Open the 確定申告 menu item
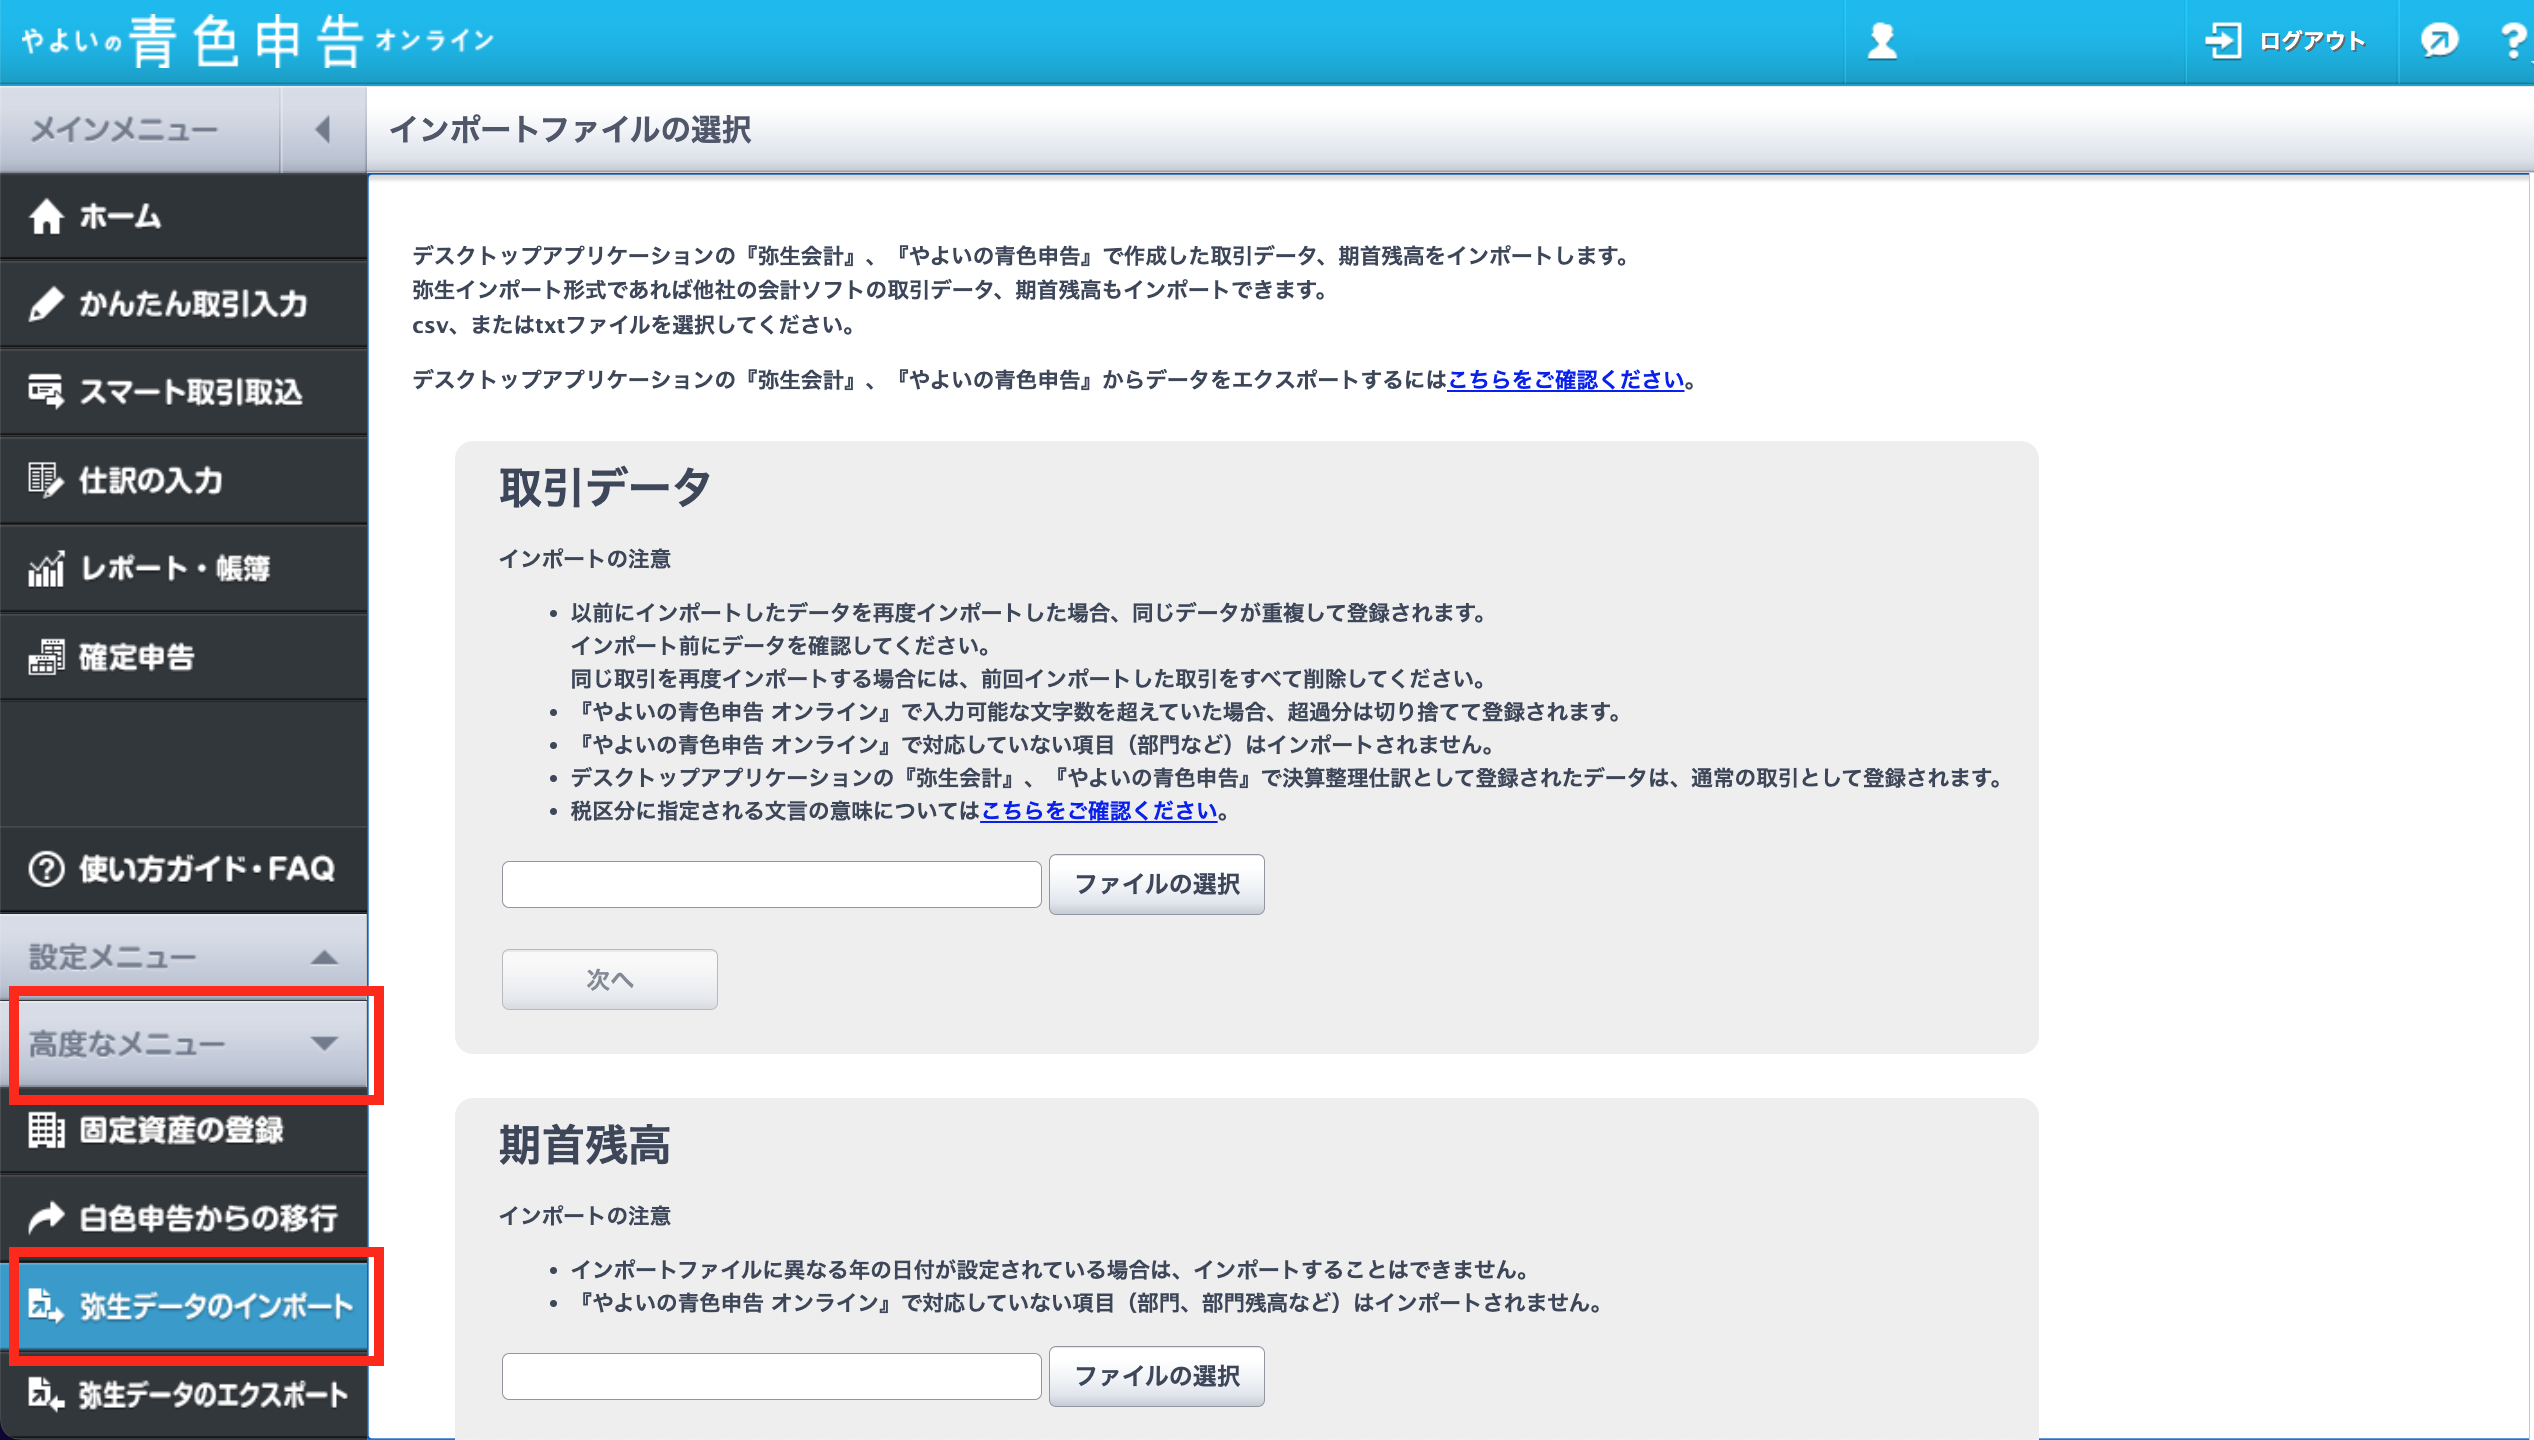 (184, 657)
